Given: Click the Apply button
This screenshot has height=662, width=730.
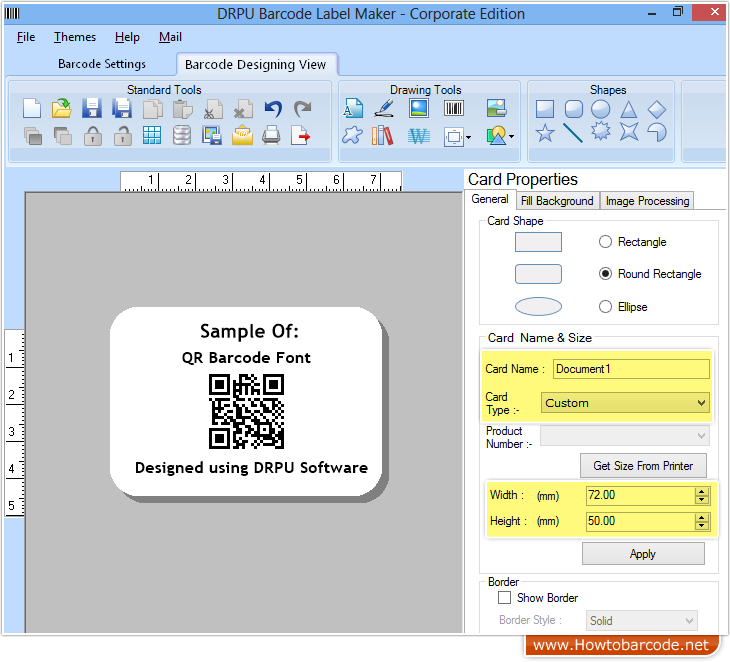Looking at the screenshot, I should point(643,554).
